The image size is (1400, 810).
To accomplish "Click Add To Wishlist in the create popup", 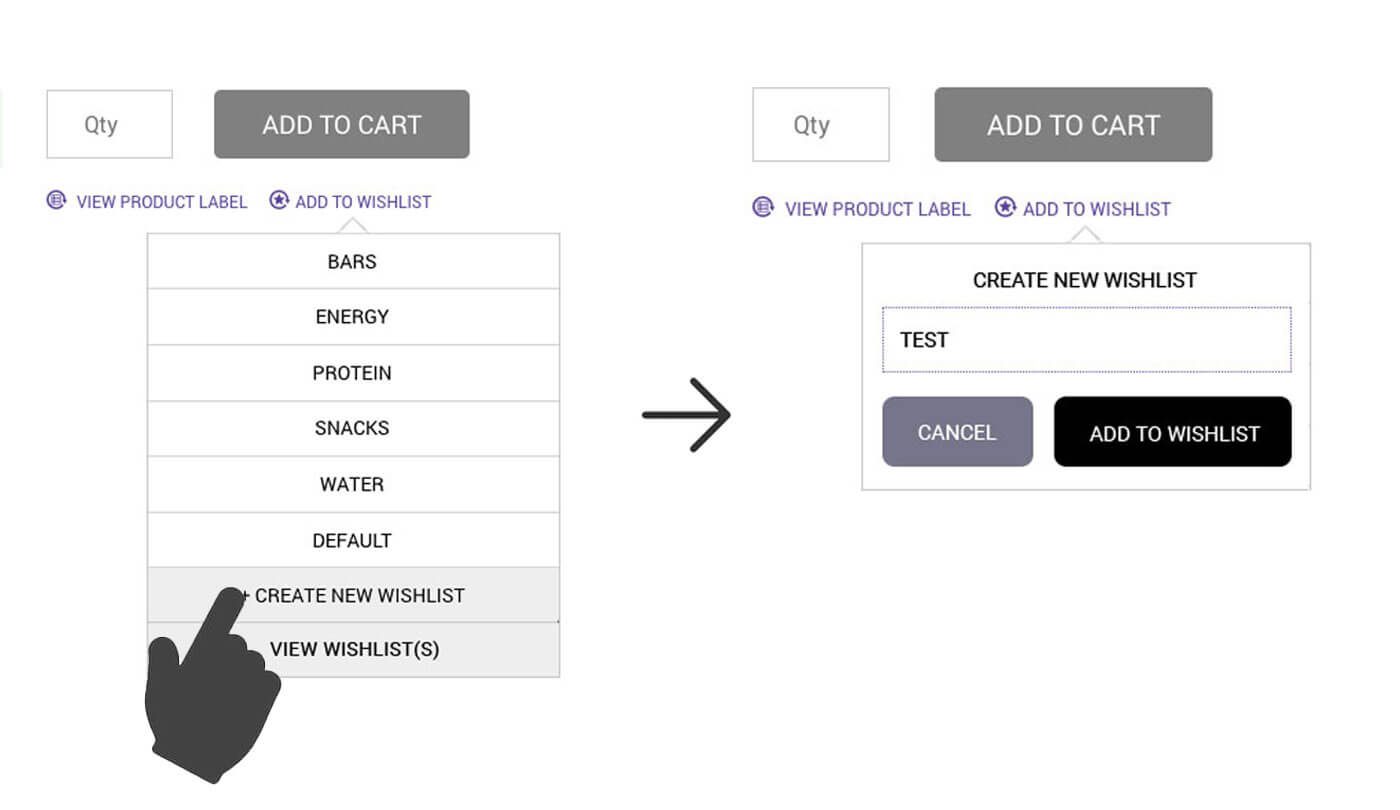I will (1172, 432).
